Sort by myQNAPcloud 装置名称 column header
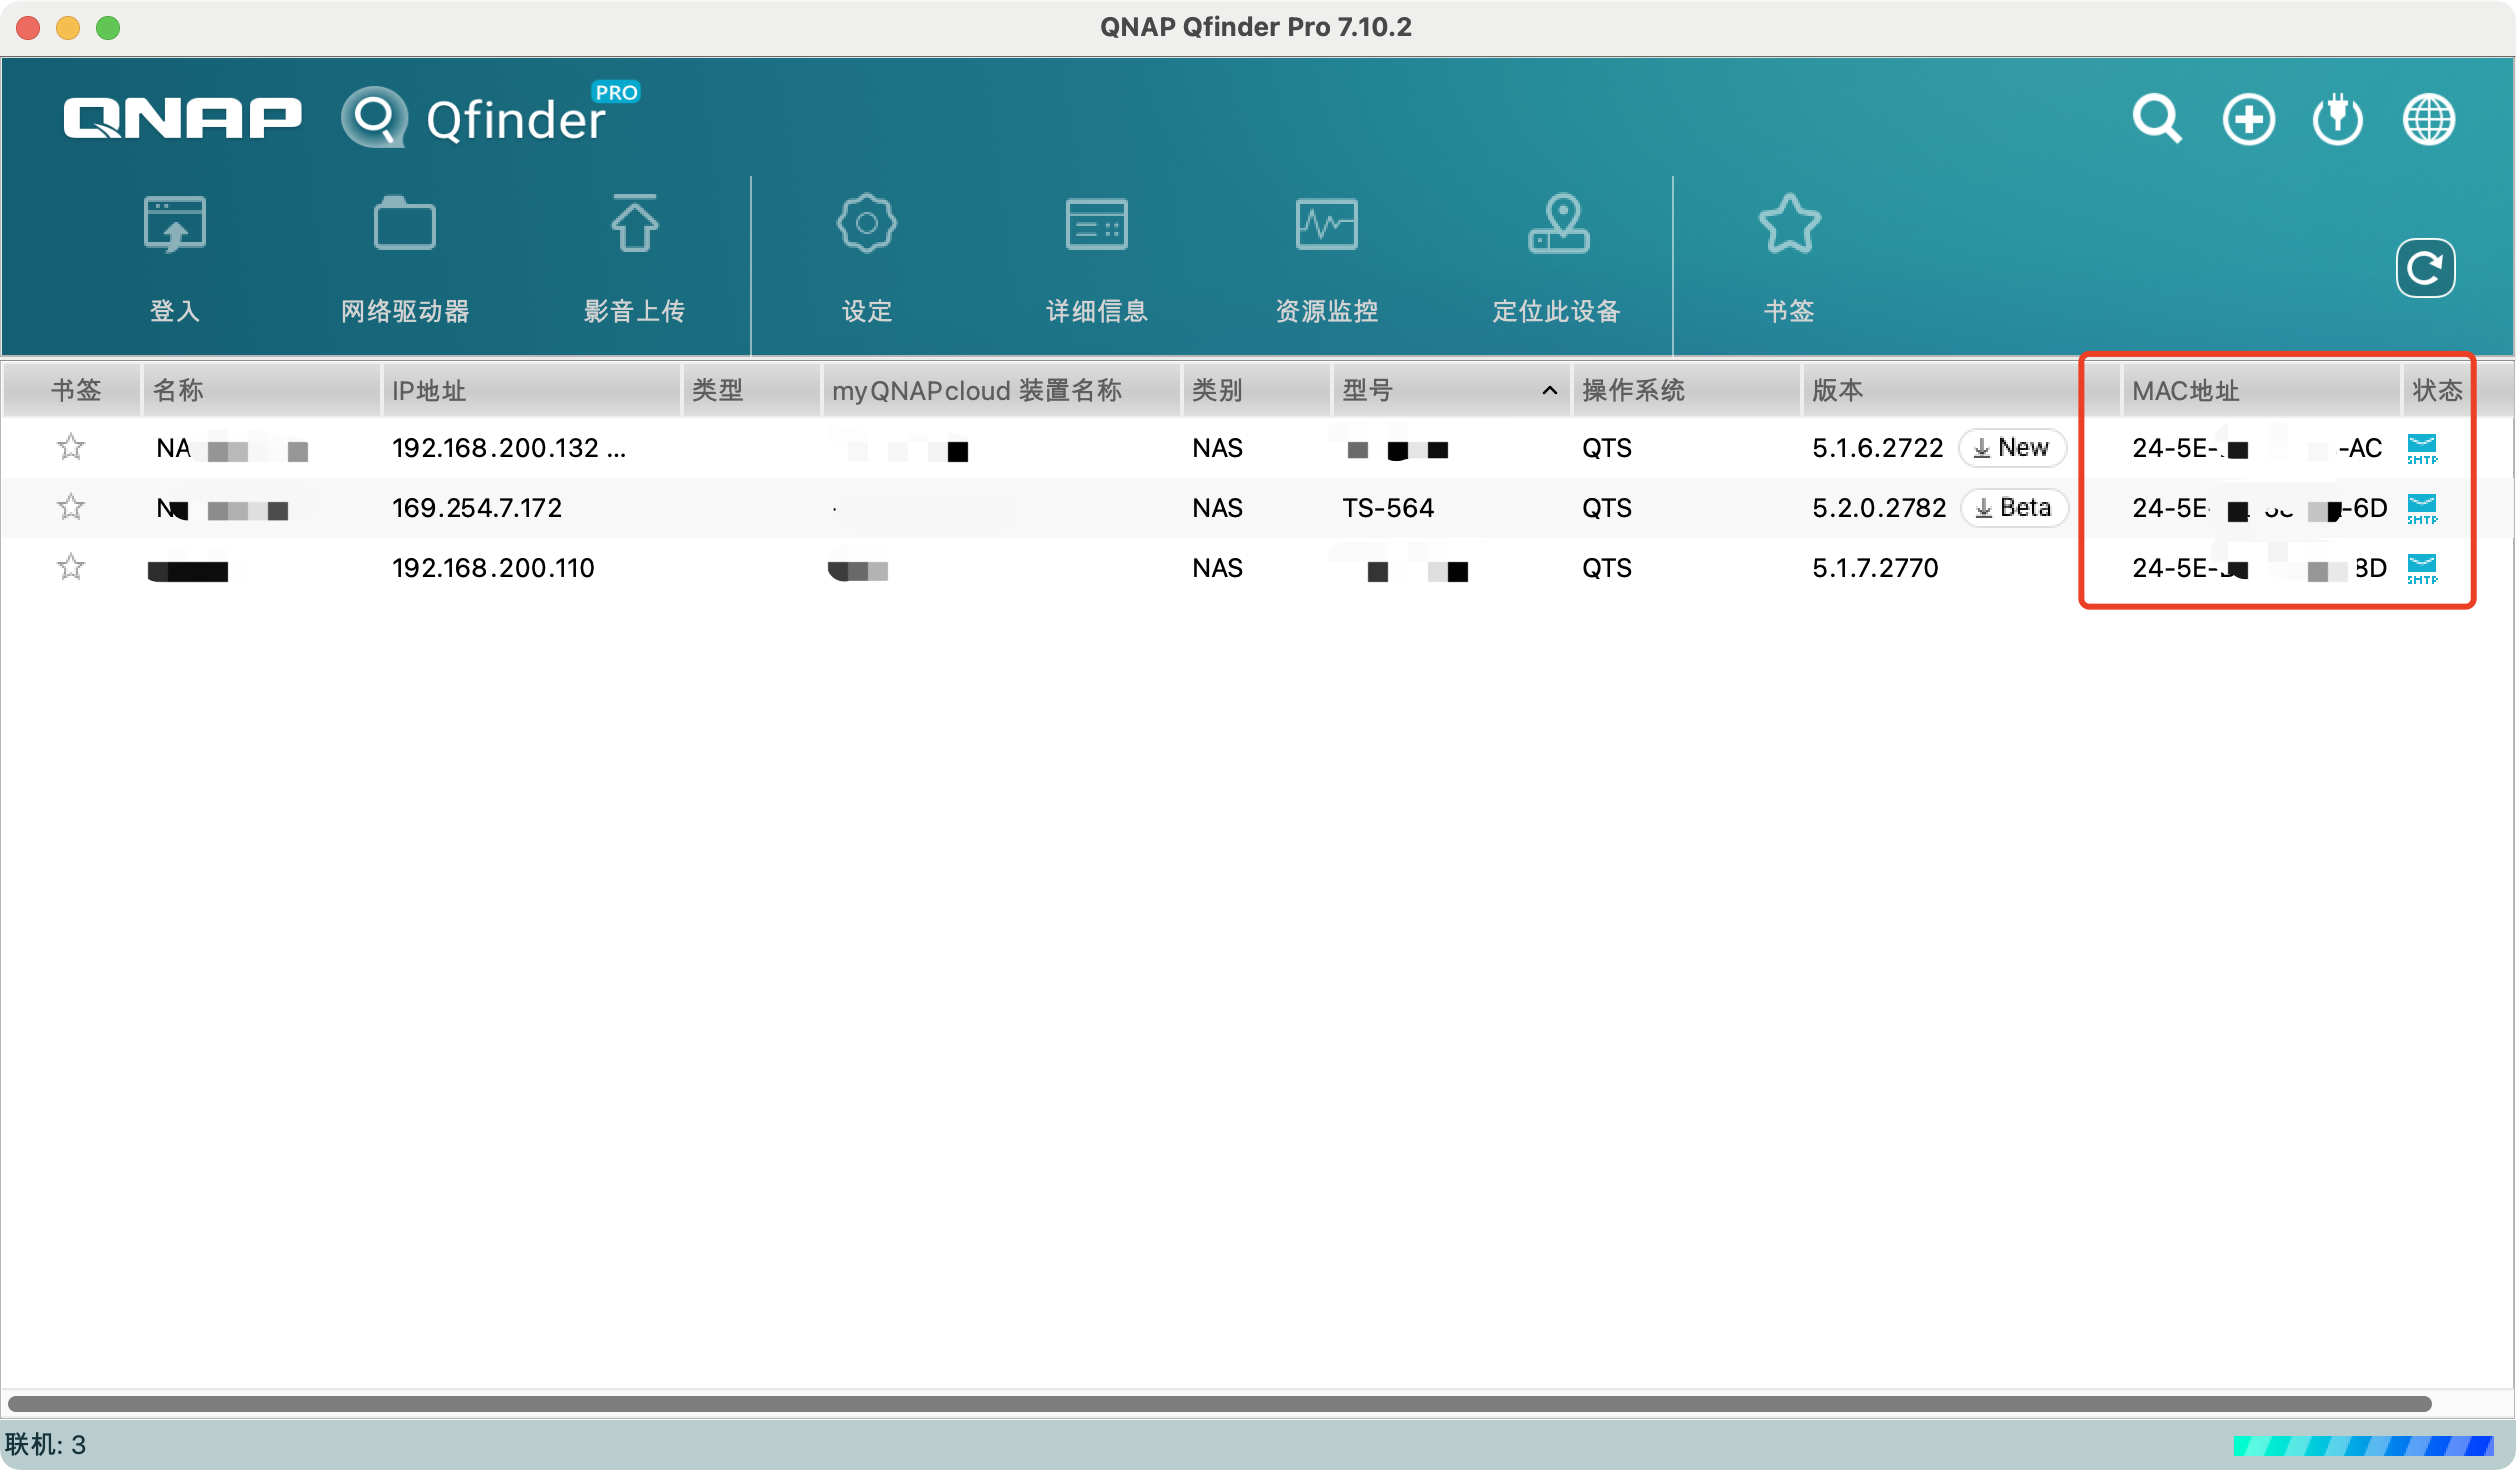The height and width of the screenshot is (1470, 2516). click(1001, 390)
